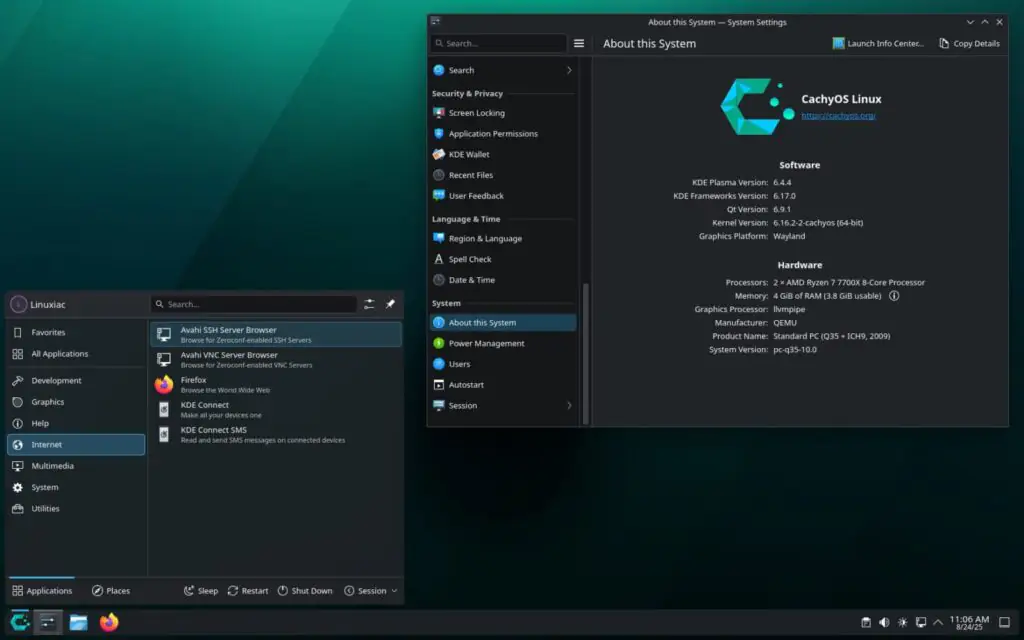Click the System Settings sidebar scrollbar
Image resolution: width=1024 pixels, height=640 pixels.
point(585,350)
